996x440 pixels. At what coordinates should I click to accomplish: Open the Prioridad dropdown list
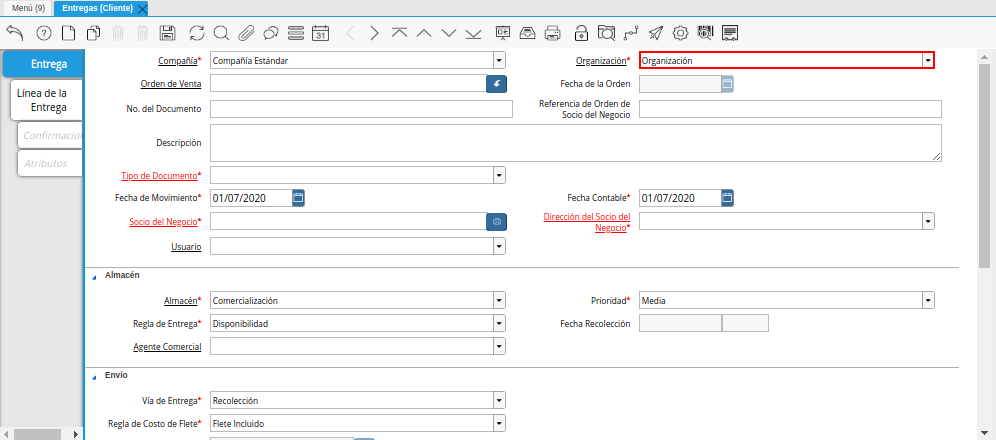pos(928,300)
